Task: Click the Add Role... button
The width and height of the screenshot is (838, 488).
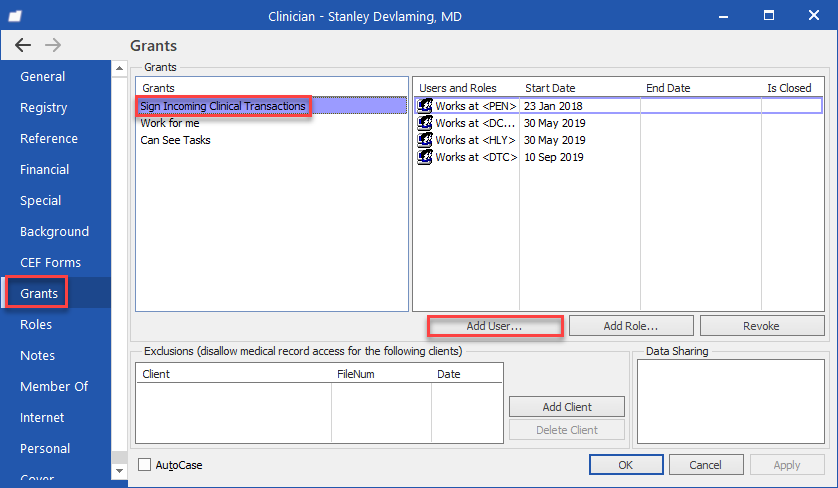Action: pos(631,326)
